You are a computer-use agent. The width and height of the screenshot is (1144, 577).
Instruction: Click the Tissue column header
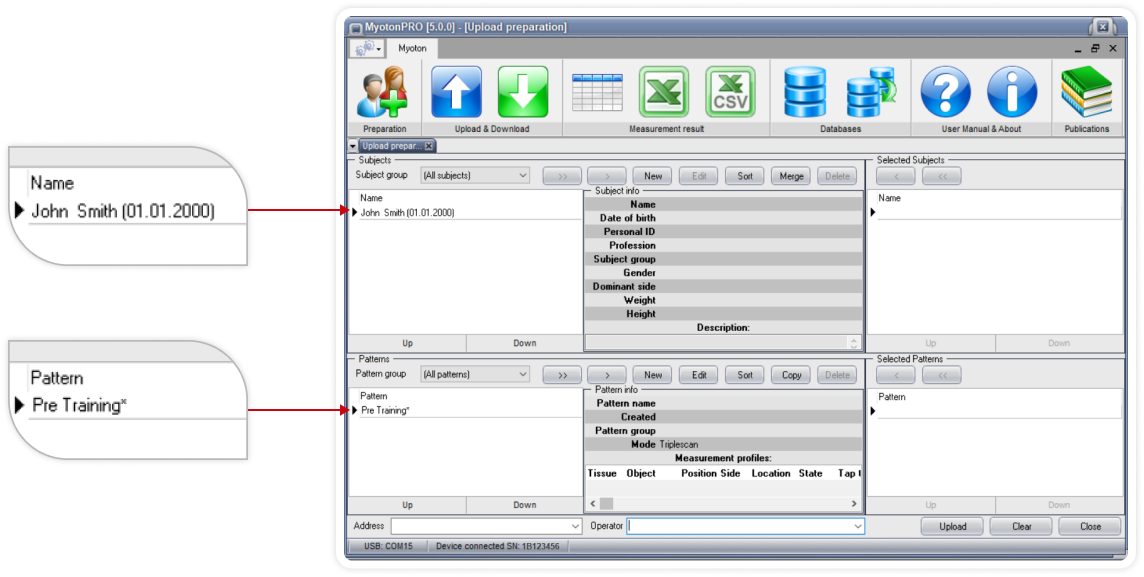pos(602,473)
